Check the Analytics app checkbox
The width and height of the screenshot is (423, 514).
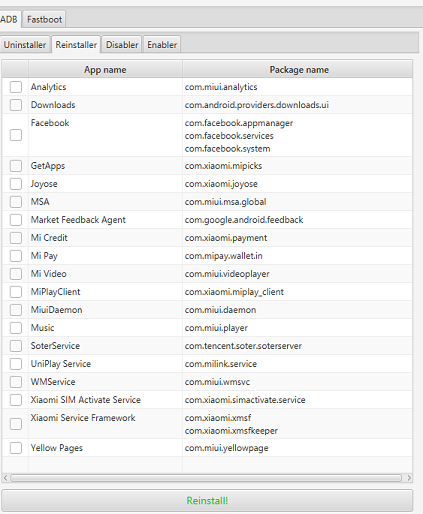point(16,87)
